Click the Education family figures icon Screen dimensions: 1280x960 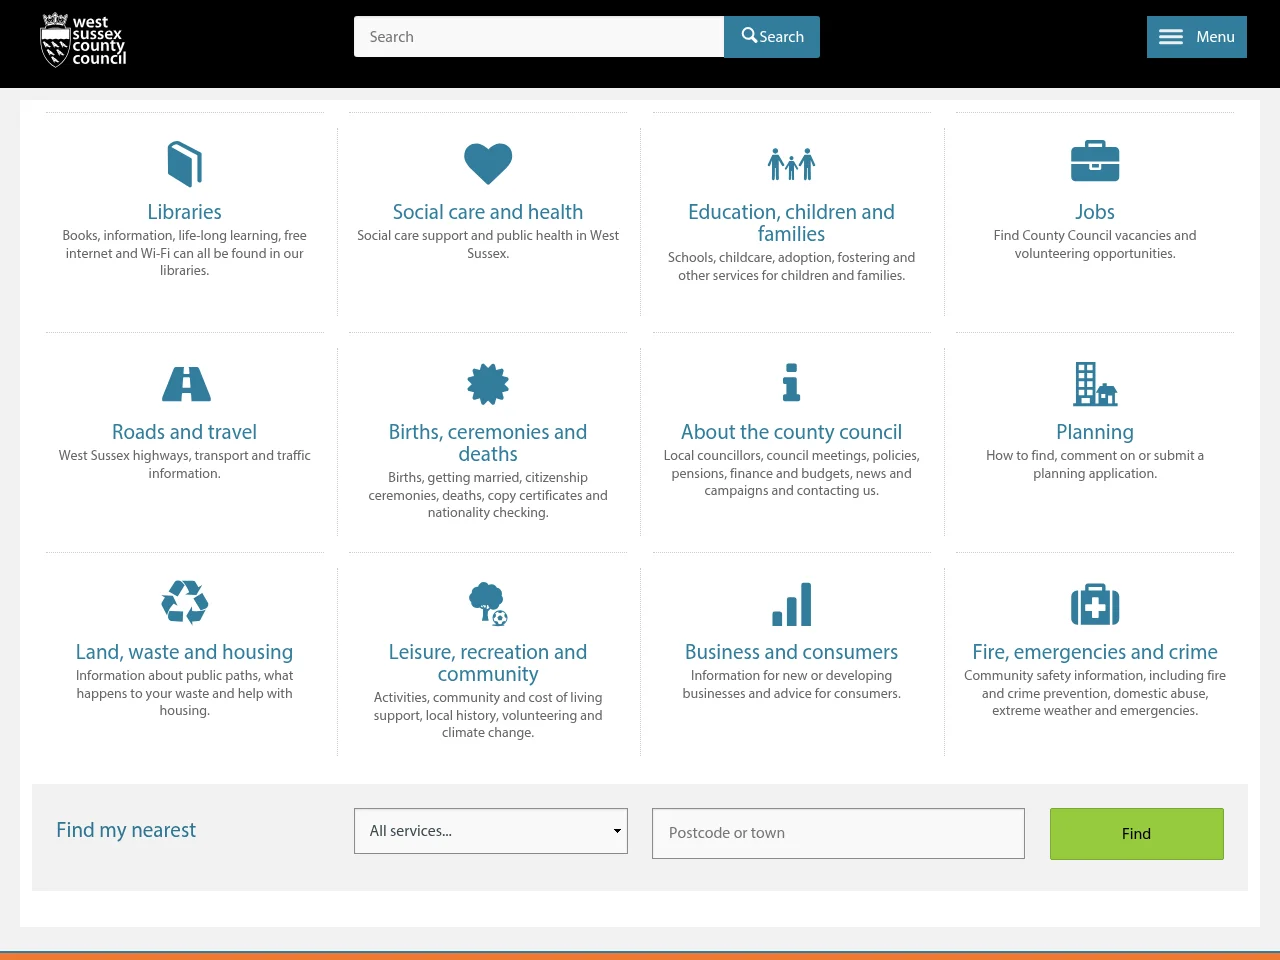(x=792, y=164)
